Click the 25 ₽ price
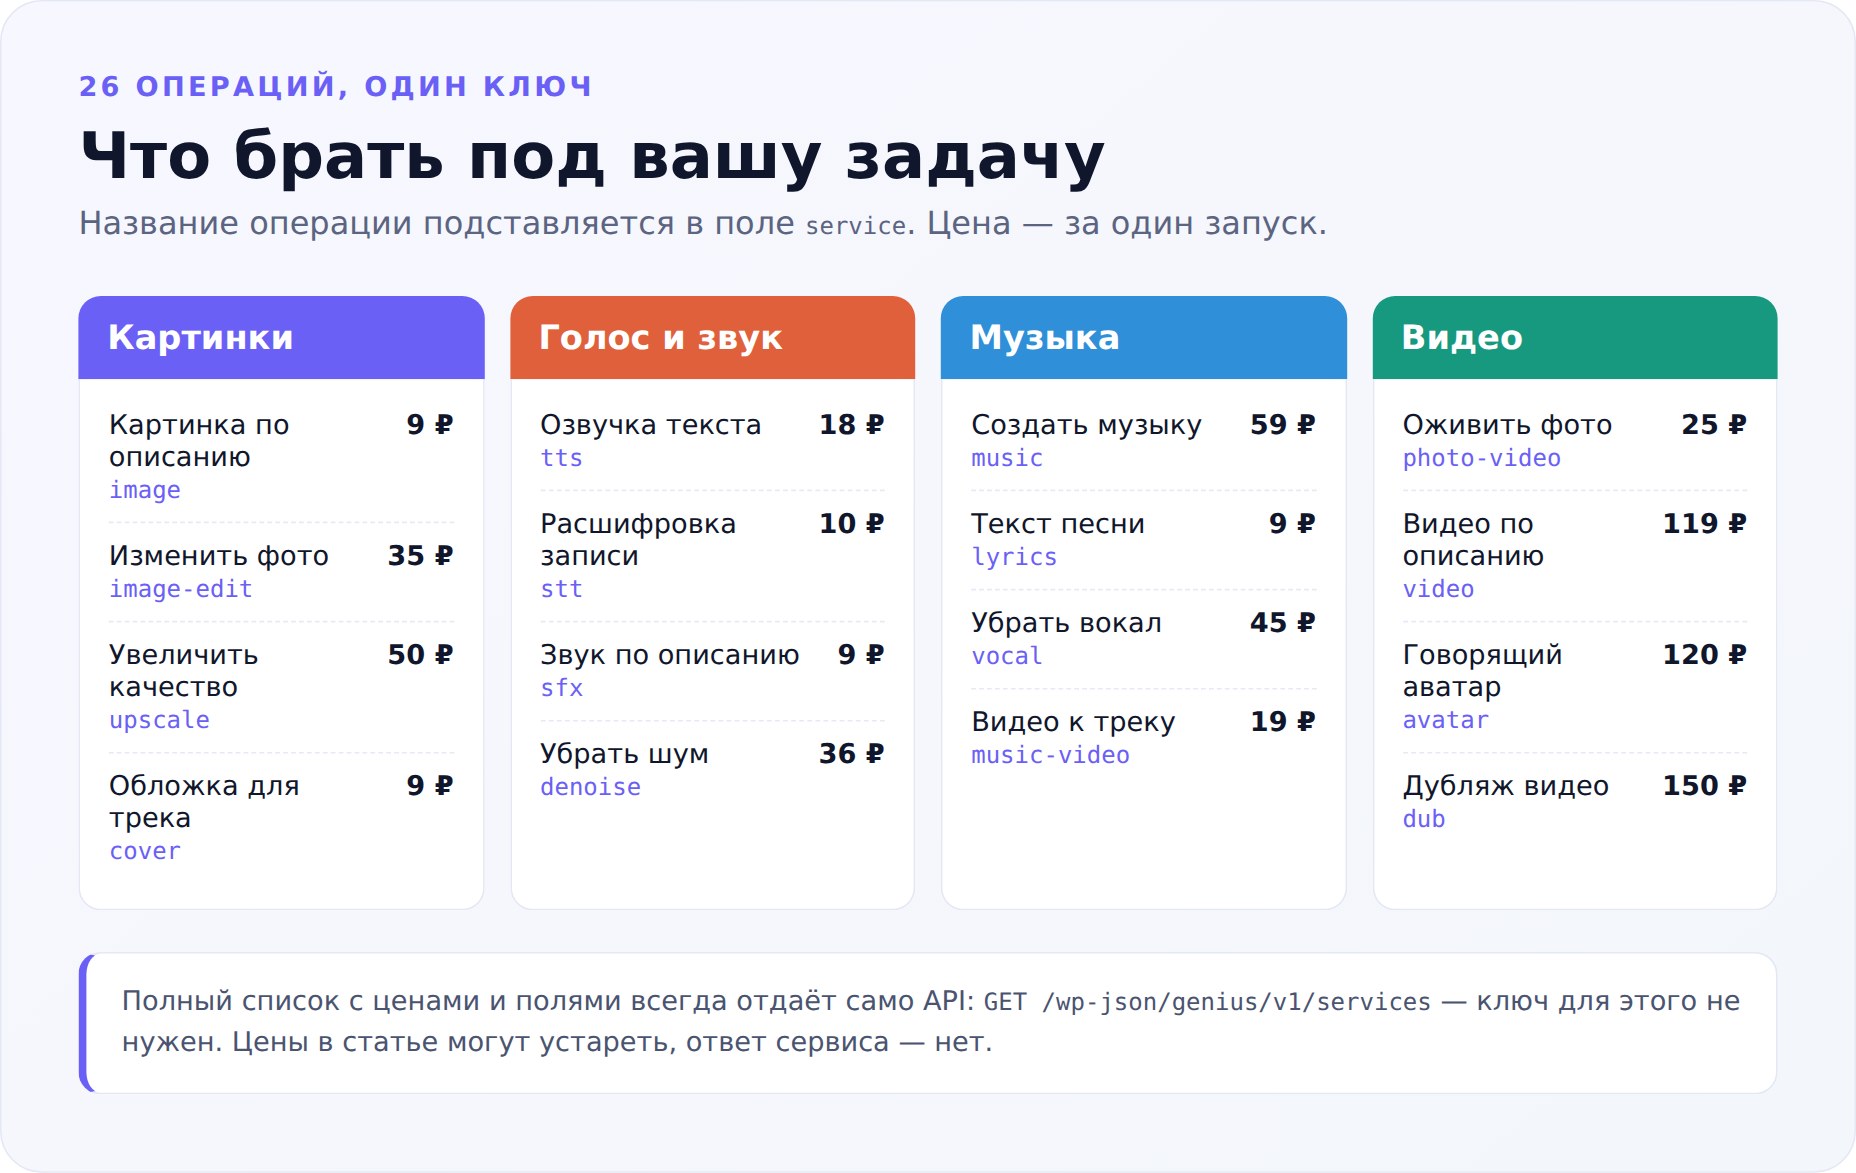The height and width of the screenshot is (1173, 1856). tap(1714, 425)
